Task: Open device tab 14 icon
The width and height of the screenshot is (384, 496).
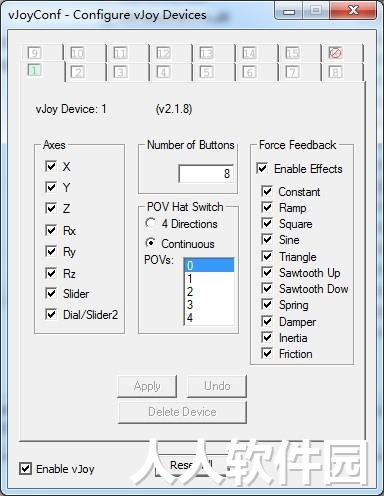Action: (x=249, y=53)
